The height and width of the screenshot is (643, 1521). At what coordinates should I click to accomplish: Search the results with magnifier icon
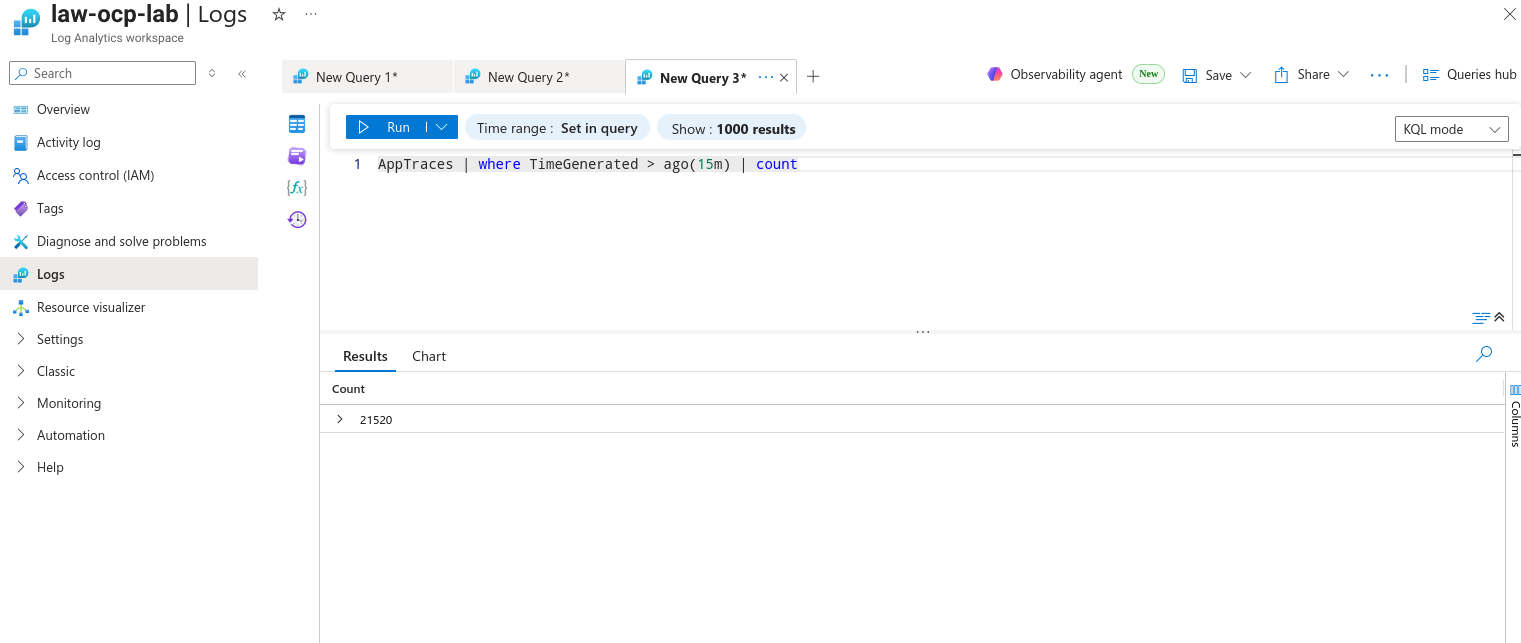tap(1484, 354)
